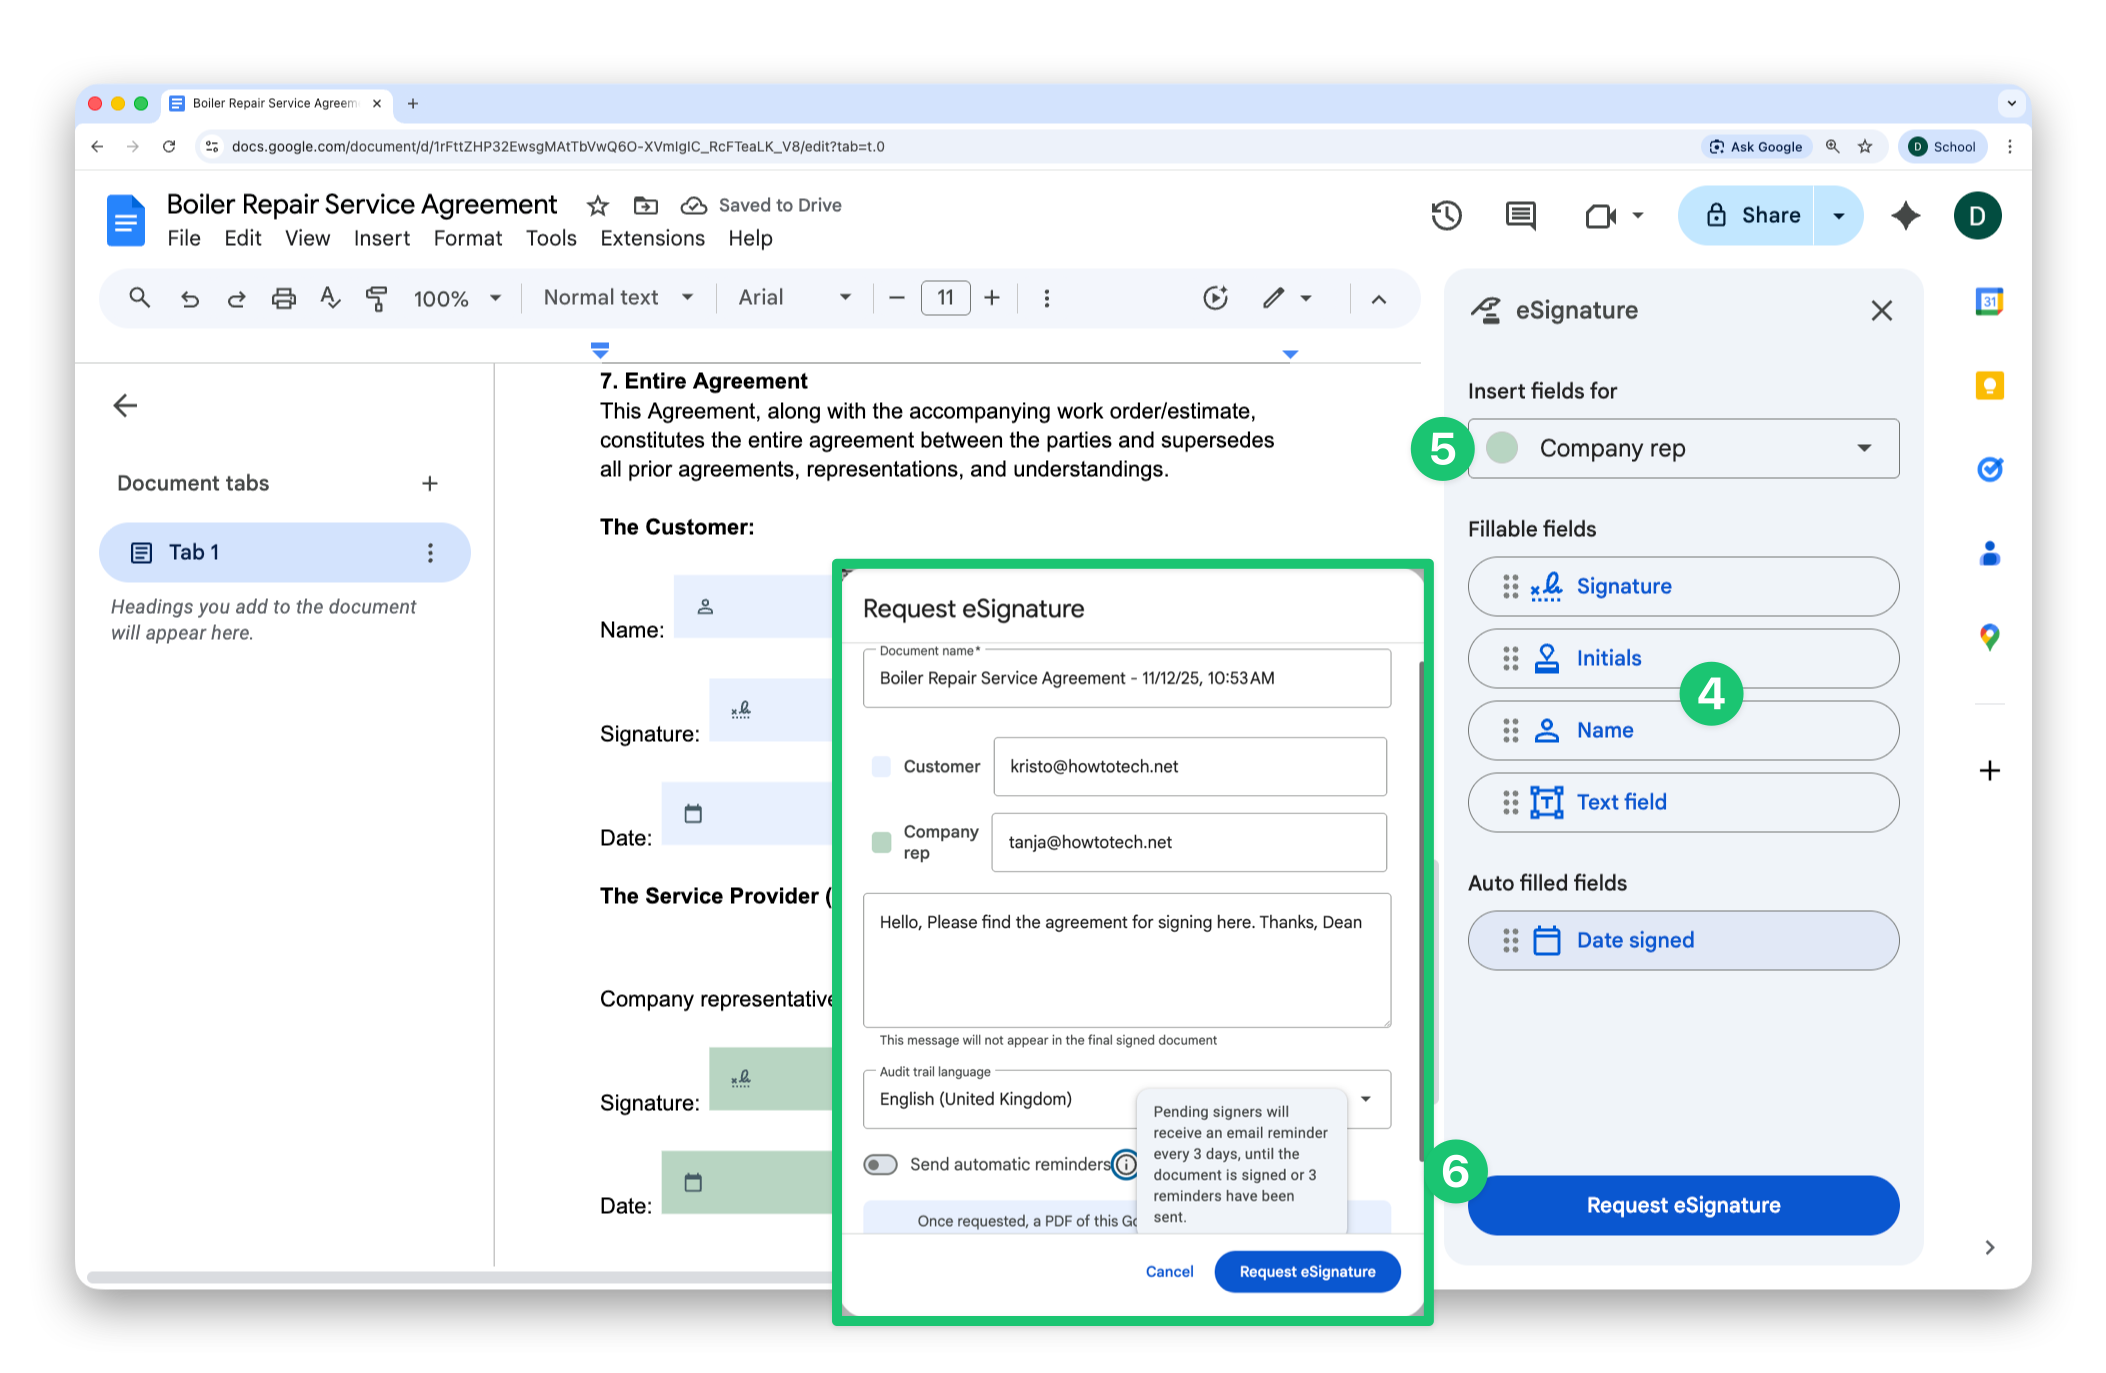Click the Customer email input field

coord(1189,767)
